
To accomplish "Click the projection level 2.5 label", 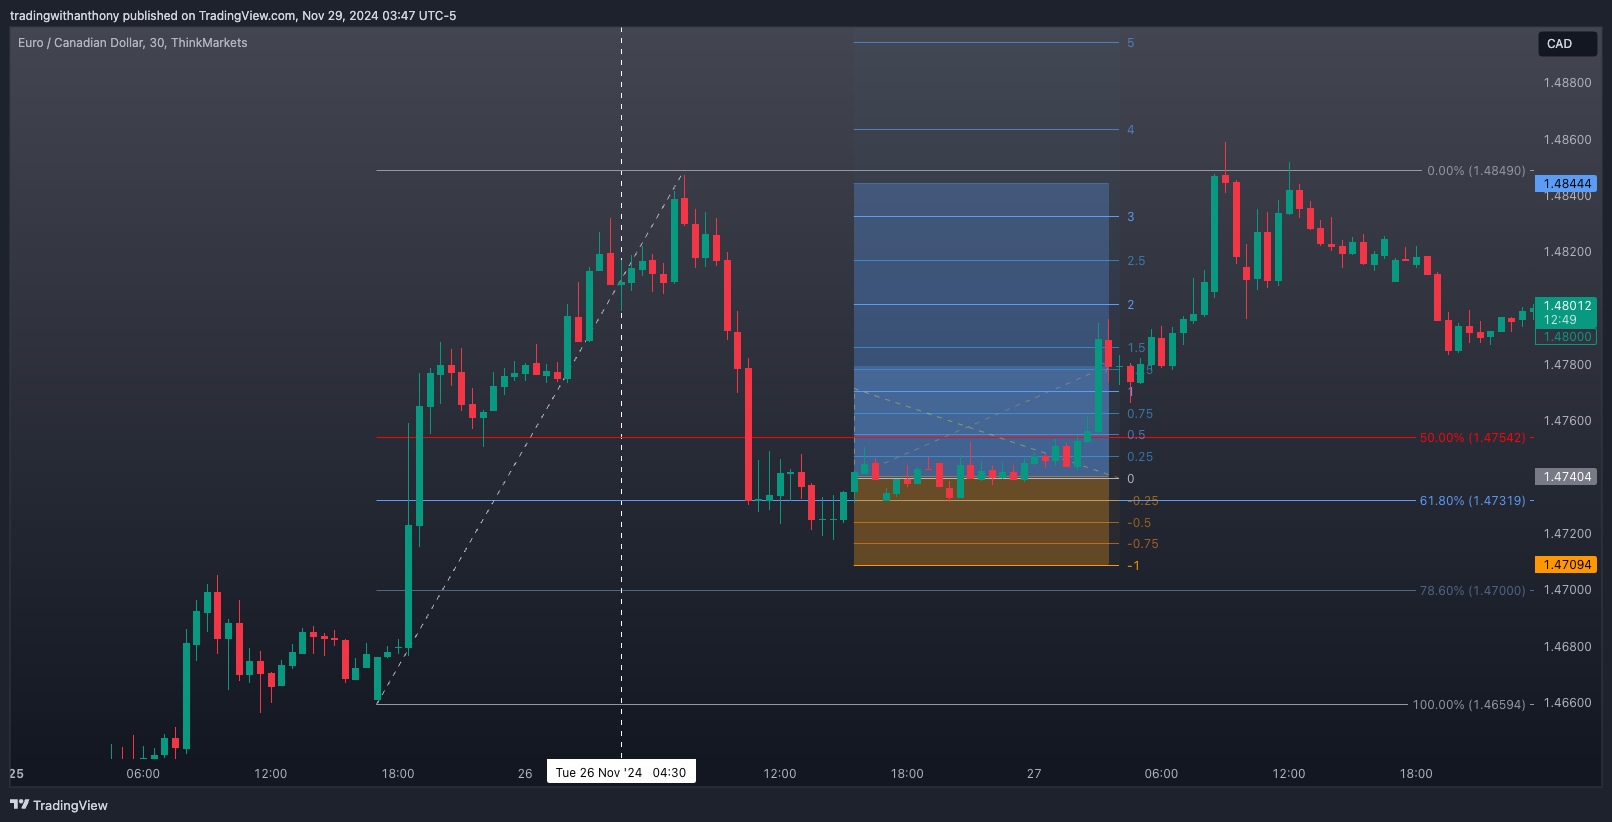I will click(1136, 261).
